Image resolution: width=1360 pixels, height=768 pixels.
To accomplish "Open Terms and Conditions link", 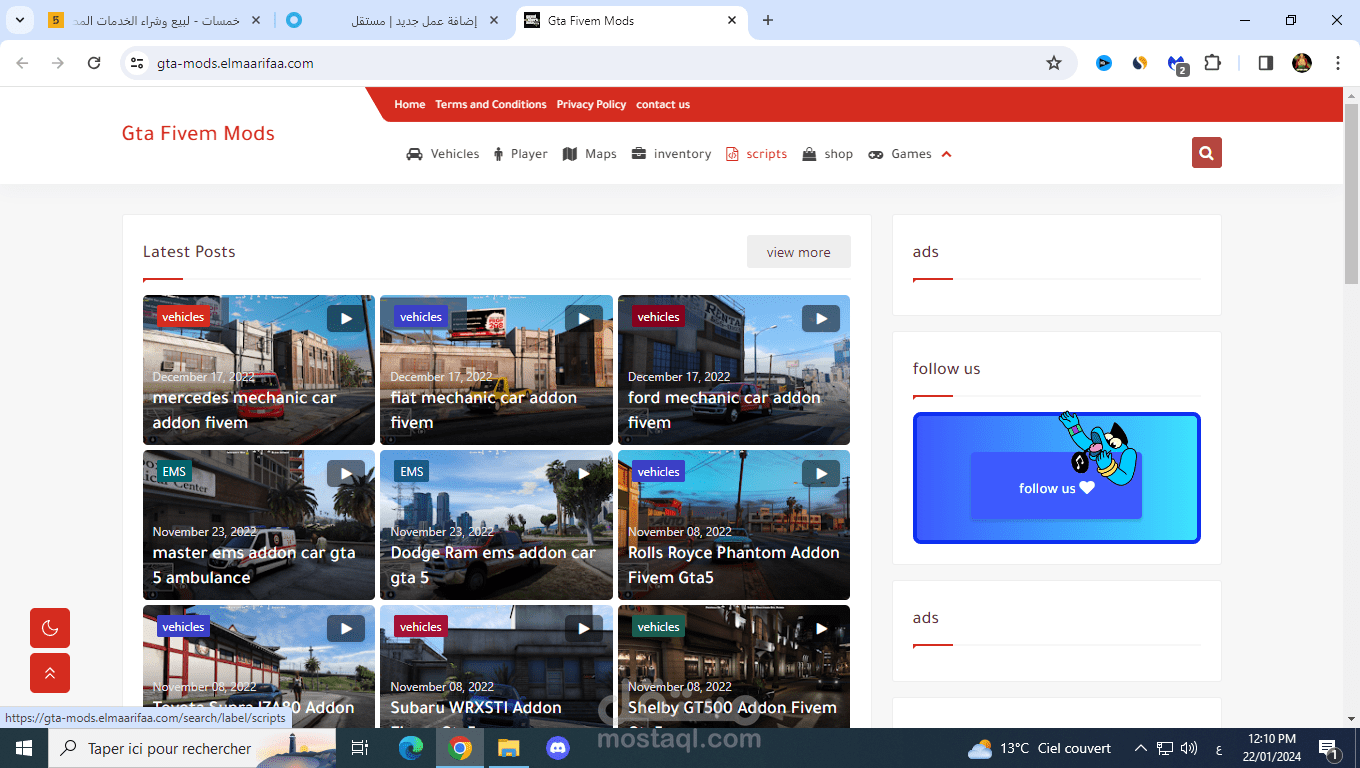I will click(x=491, y=104).
